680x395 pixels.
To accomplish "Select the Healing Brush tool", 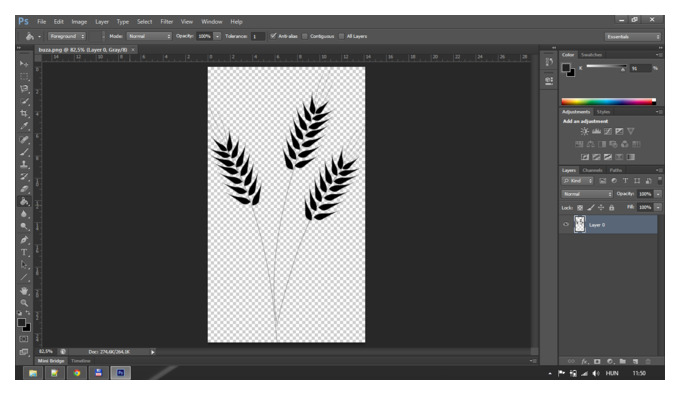I will click(x=24, y=139).
